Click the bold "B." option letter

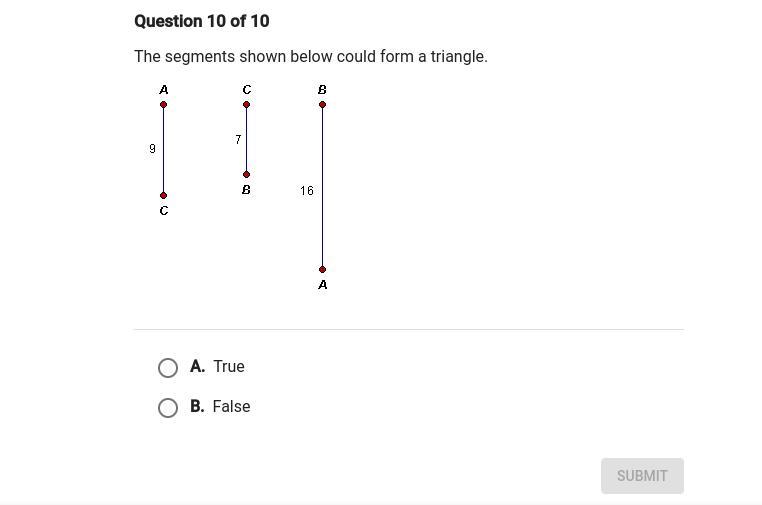[x=197, y=407]
